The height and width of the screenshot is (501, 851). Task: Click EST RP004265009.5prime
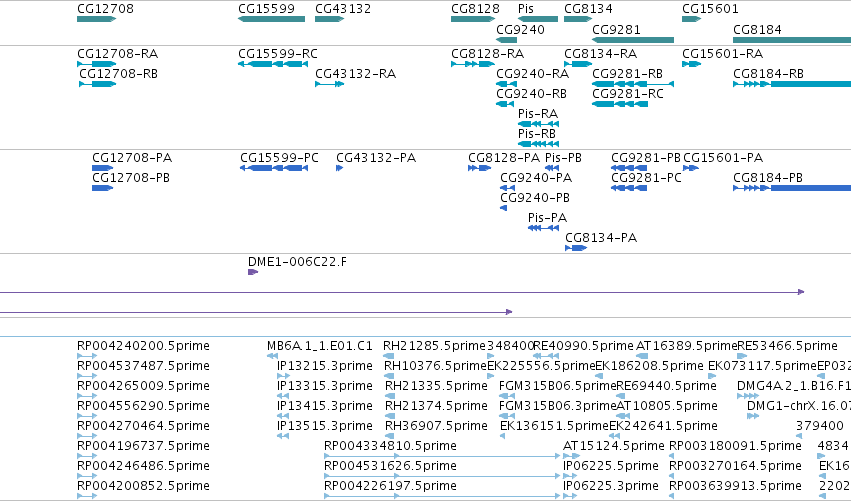[x=87, y=396]
